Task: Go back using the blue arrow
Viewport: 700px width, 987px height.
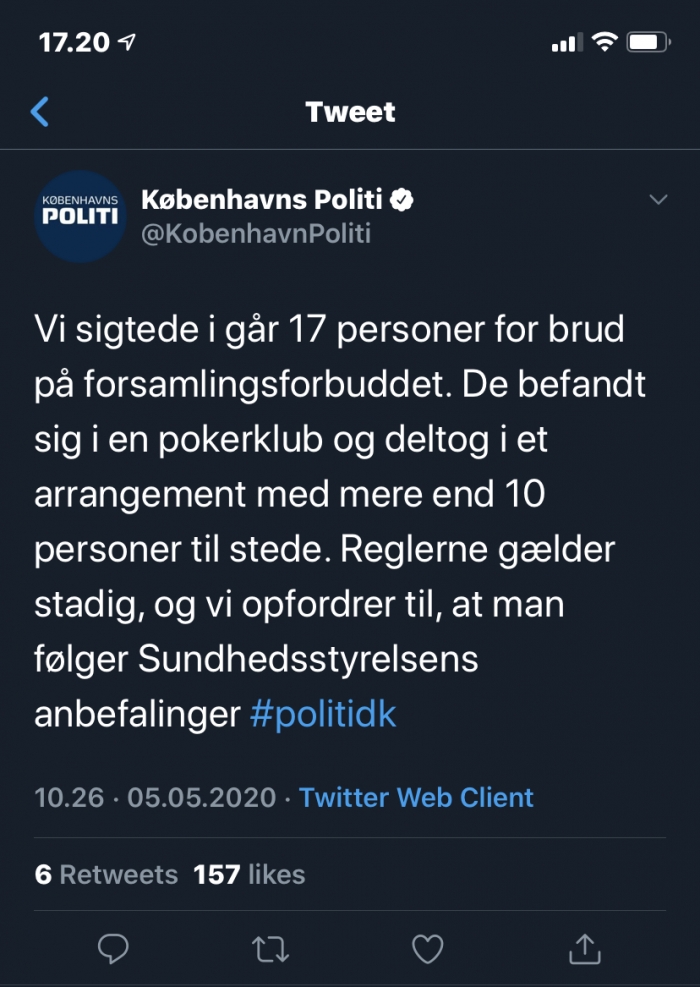Action: pos(40,112)
